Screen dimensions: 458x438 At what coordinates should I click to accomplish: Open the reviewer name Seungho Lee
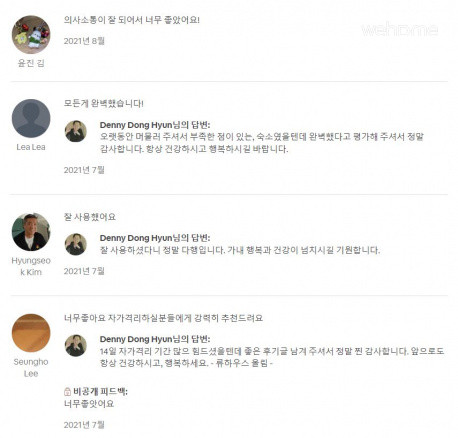[x=31, y=368]
